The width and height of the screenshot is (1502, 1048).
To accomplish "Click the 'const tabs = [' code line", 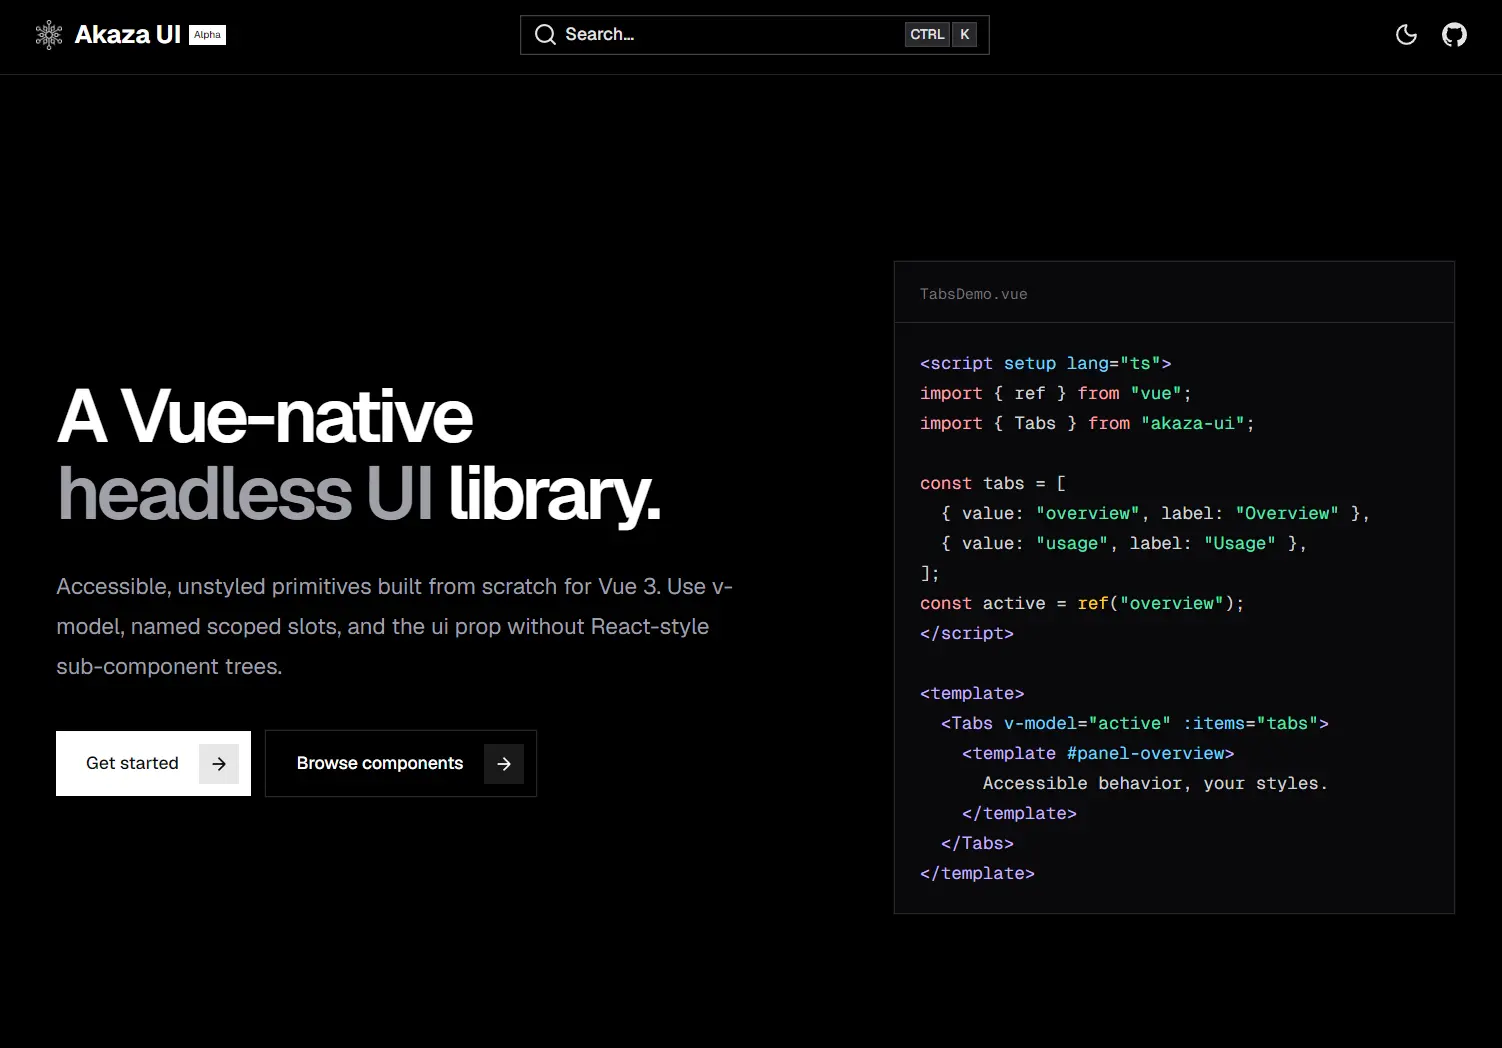I will click(x=993, y=484).
